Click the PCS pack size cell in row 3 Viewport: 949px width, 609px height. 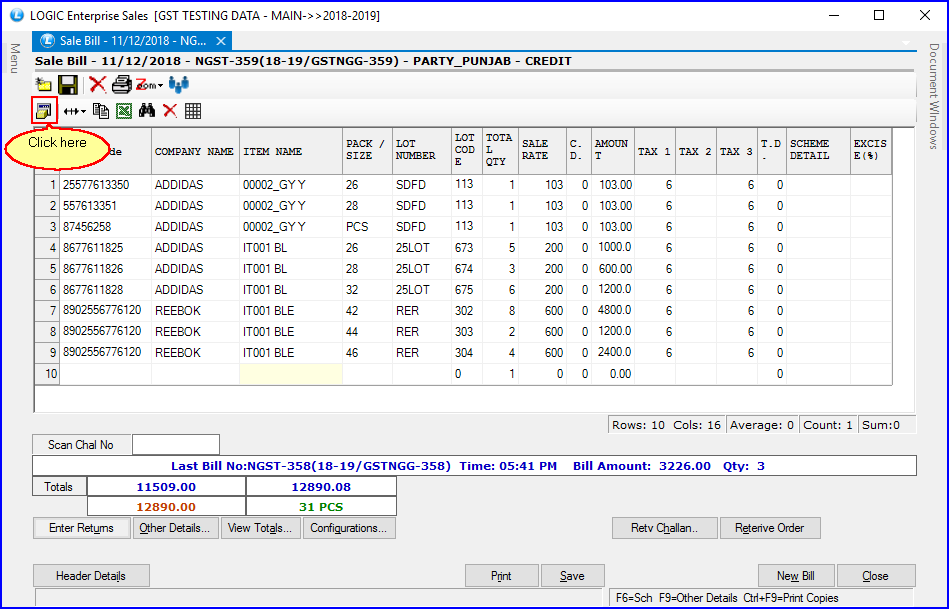(x=367, y=227)
